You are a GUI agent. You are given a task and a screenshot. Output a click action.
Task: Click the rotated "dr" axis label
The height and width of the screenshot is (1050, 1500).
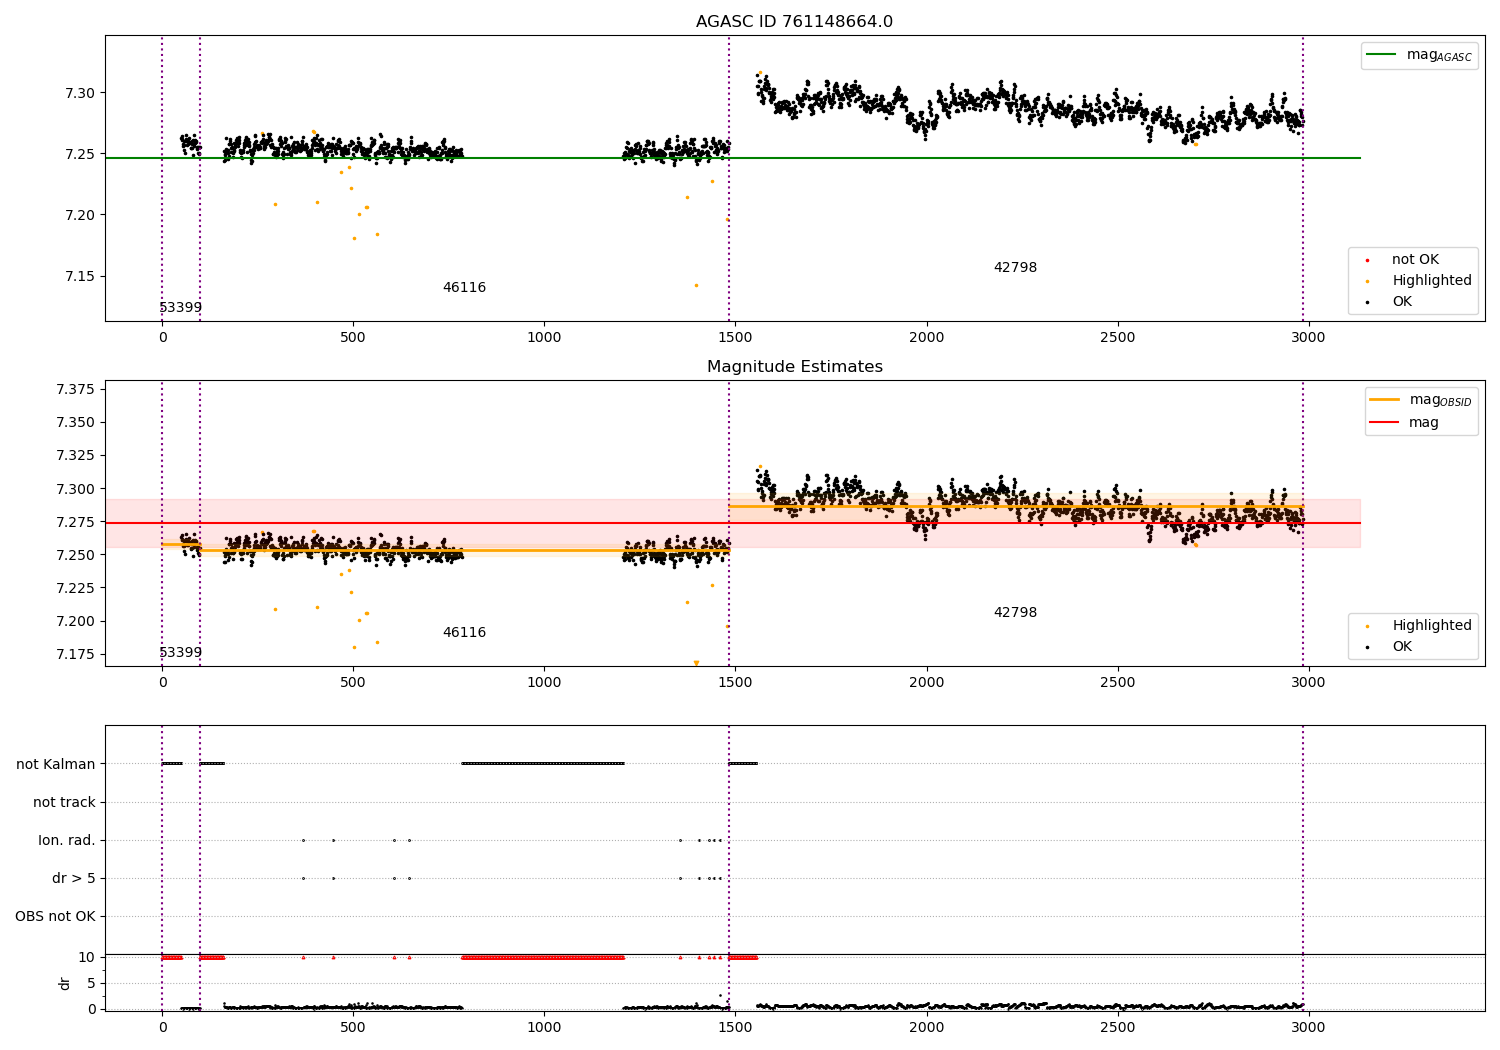tap(65, 983)
